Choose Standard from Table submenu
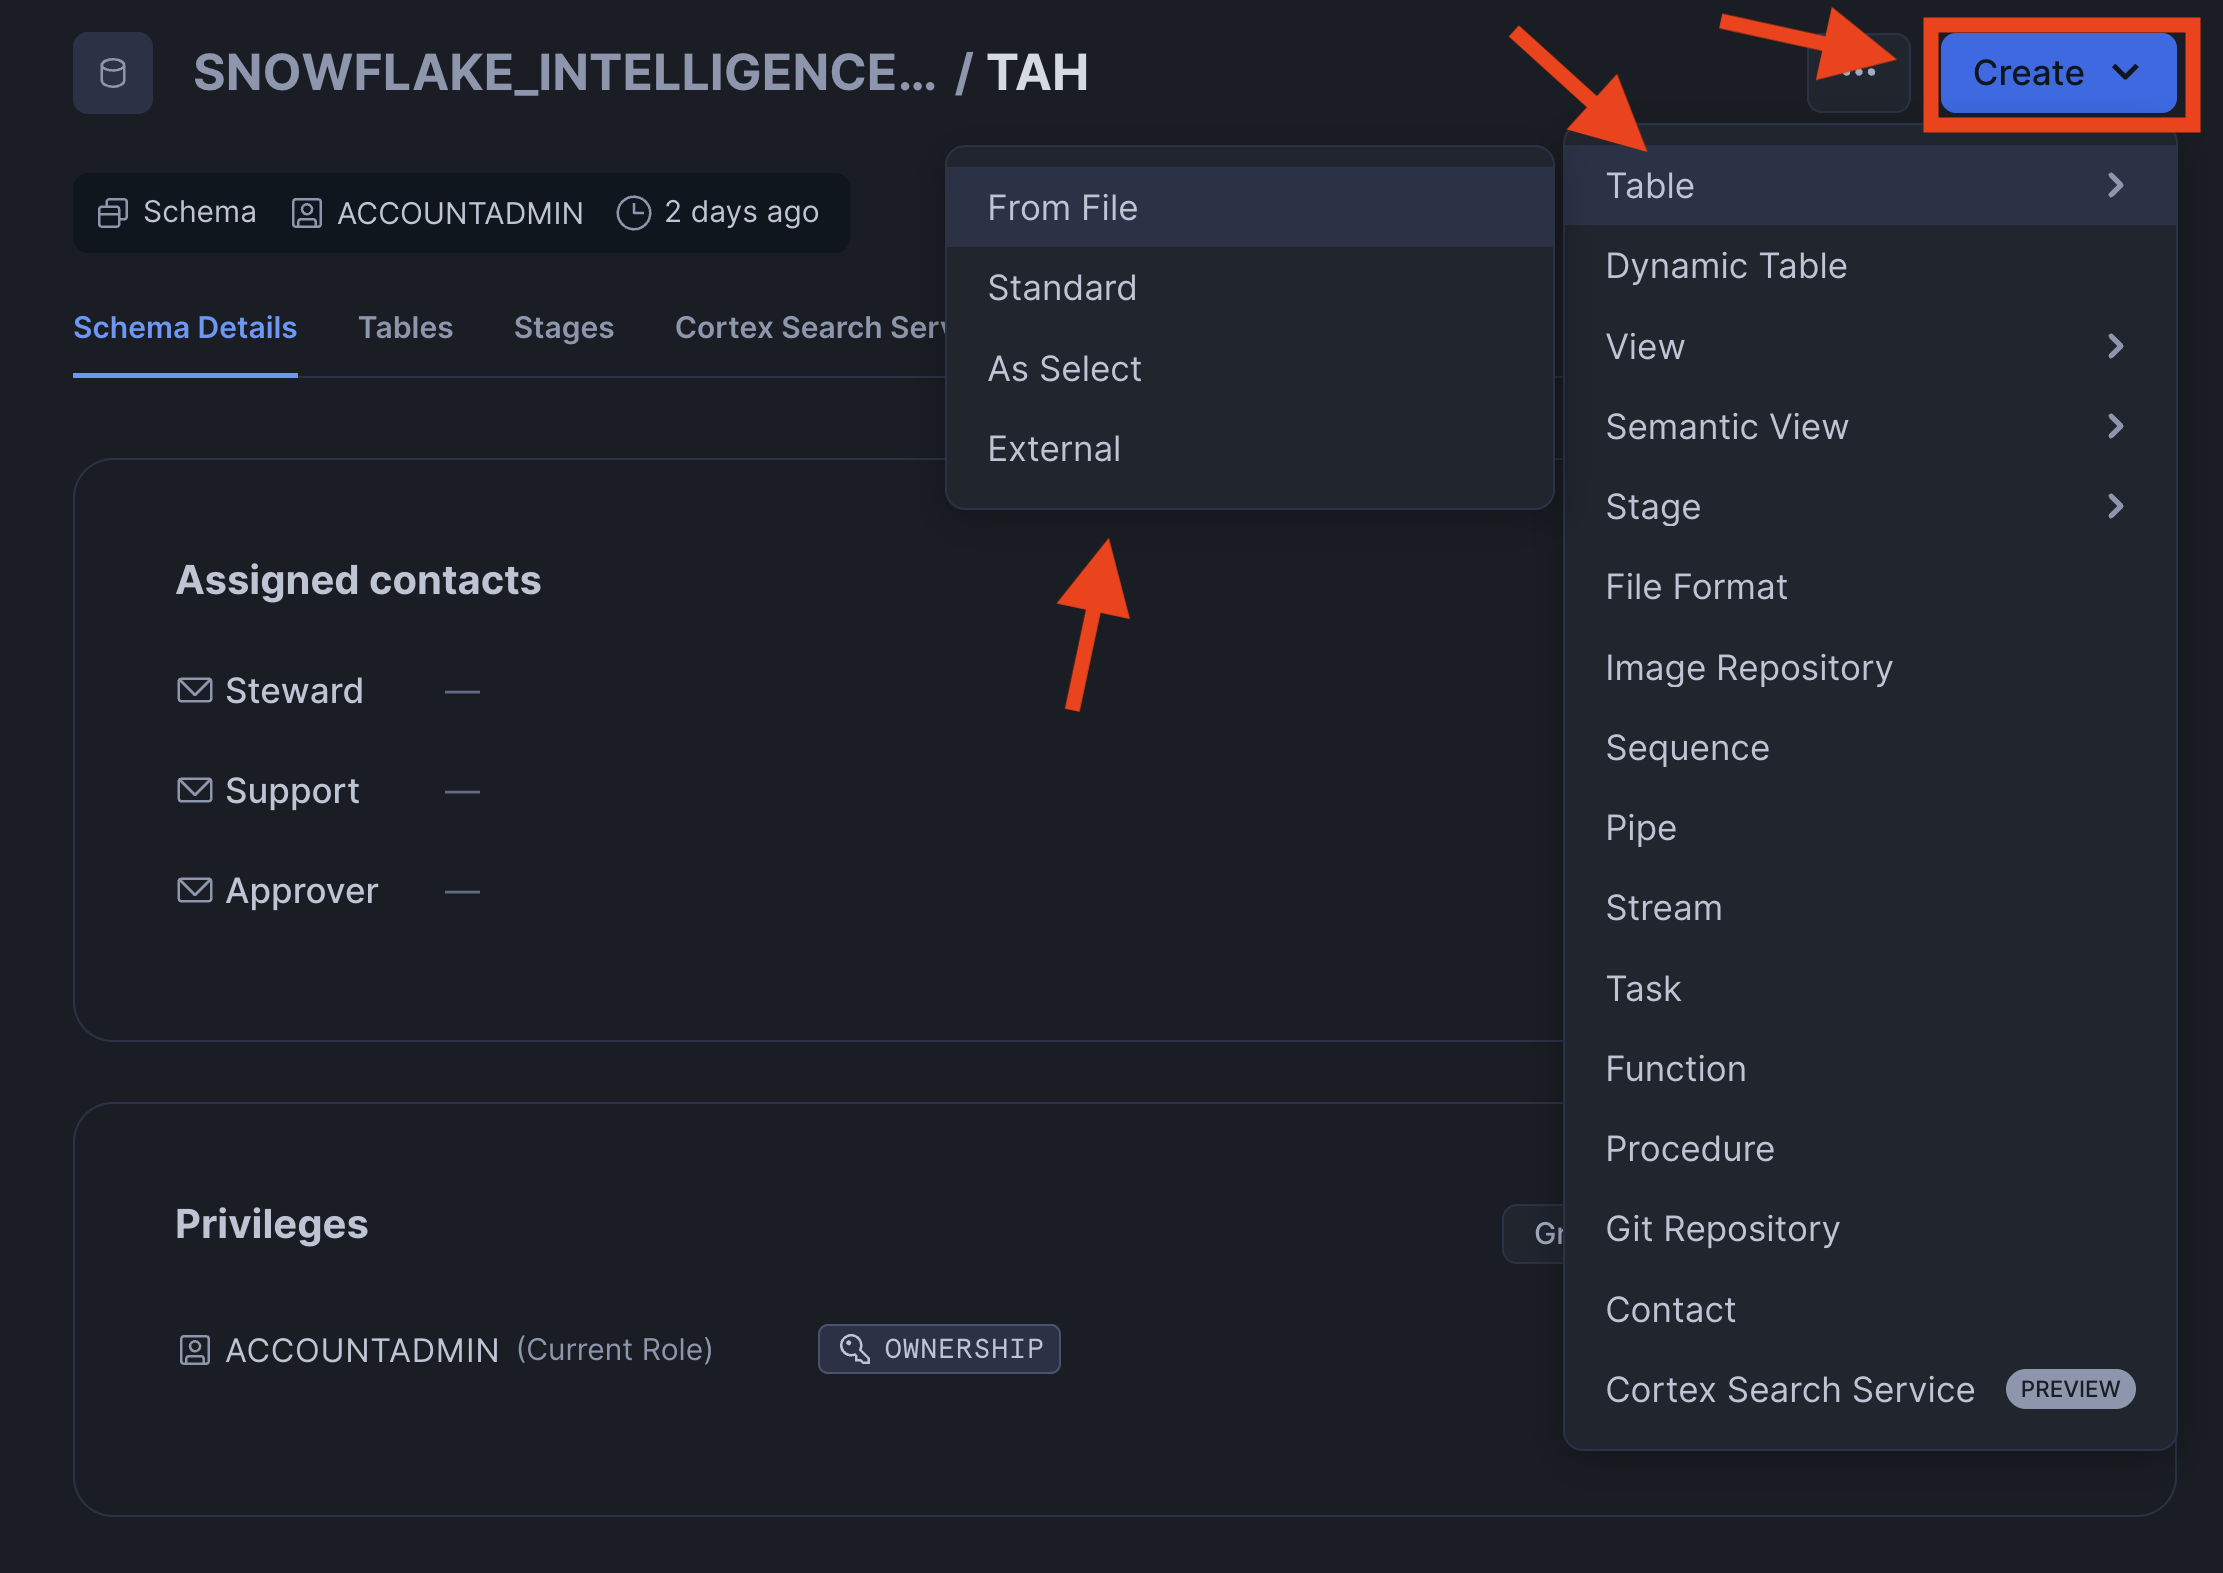 coord(1062,288)
